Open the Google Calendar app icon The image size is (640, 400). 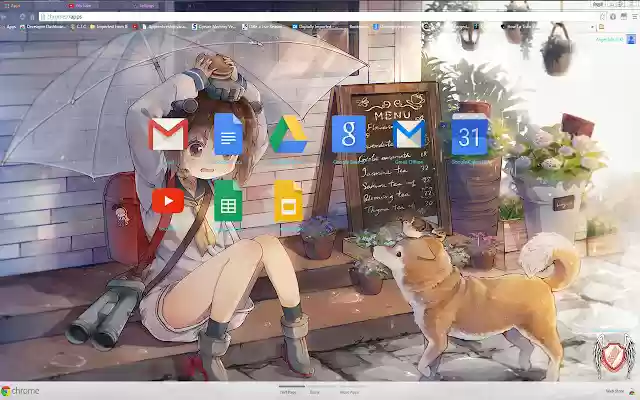tap(469, 134)
